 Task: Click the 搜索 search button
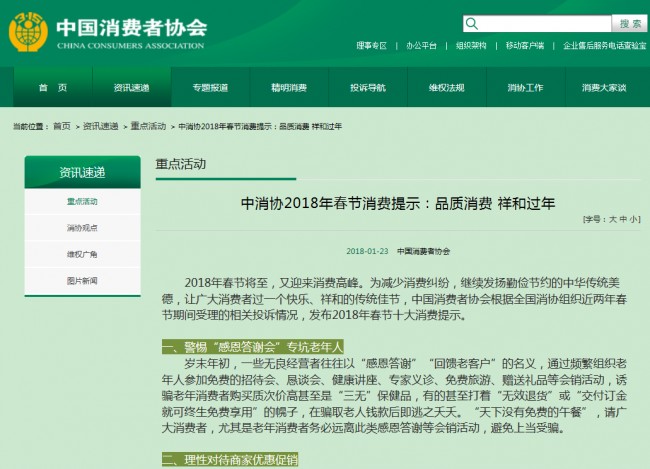point(629,24)
